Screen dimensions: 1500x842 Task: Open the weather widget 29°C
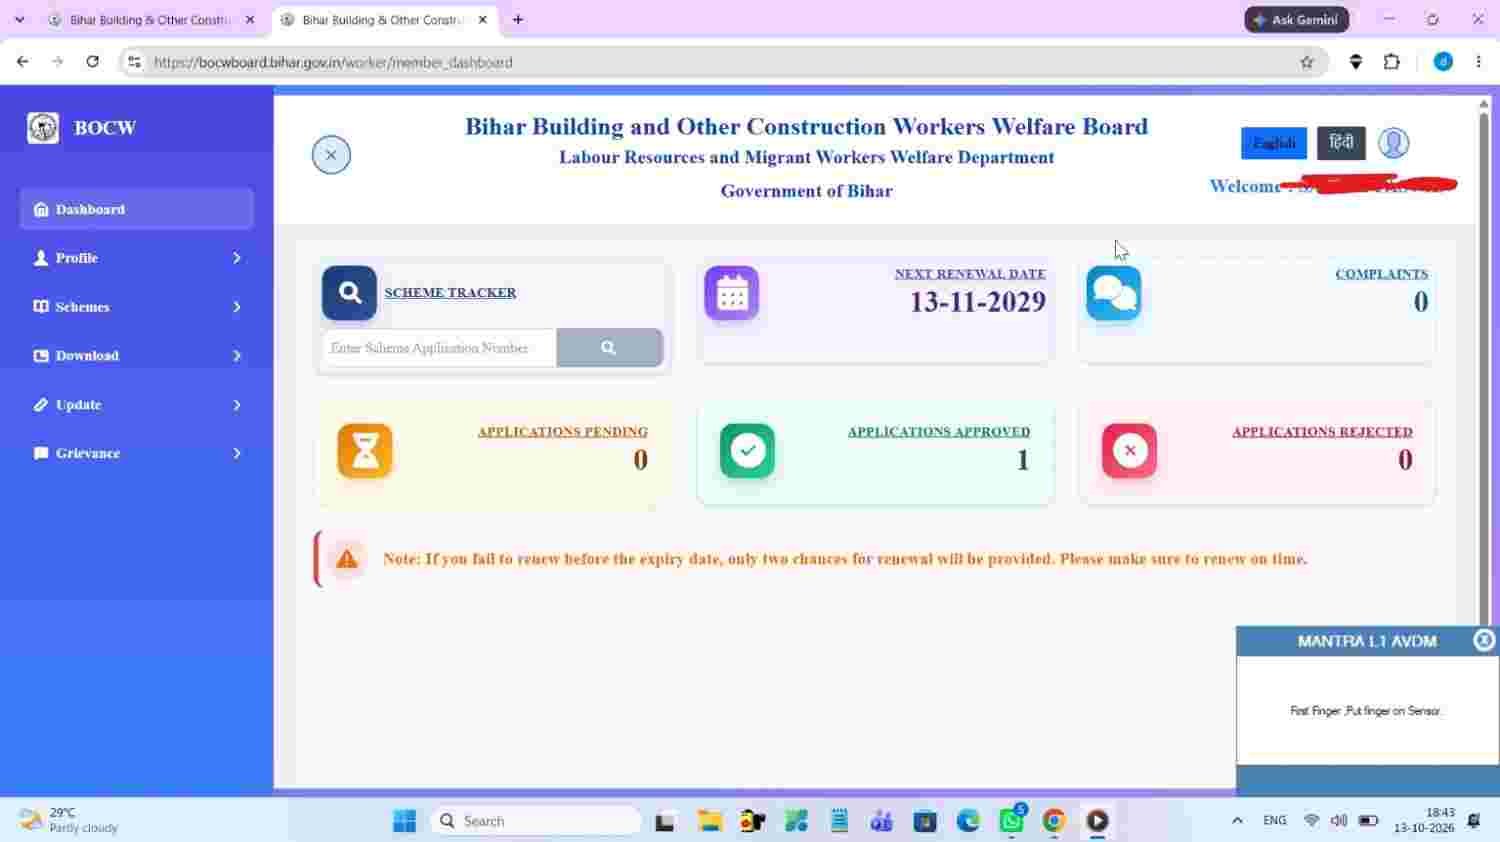point(69,821)
